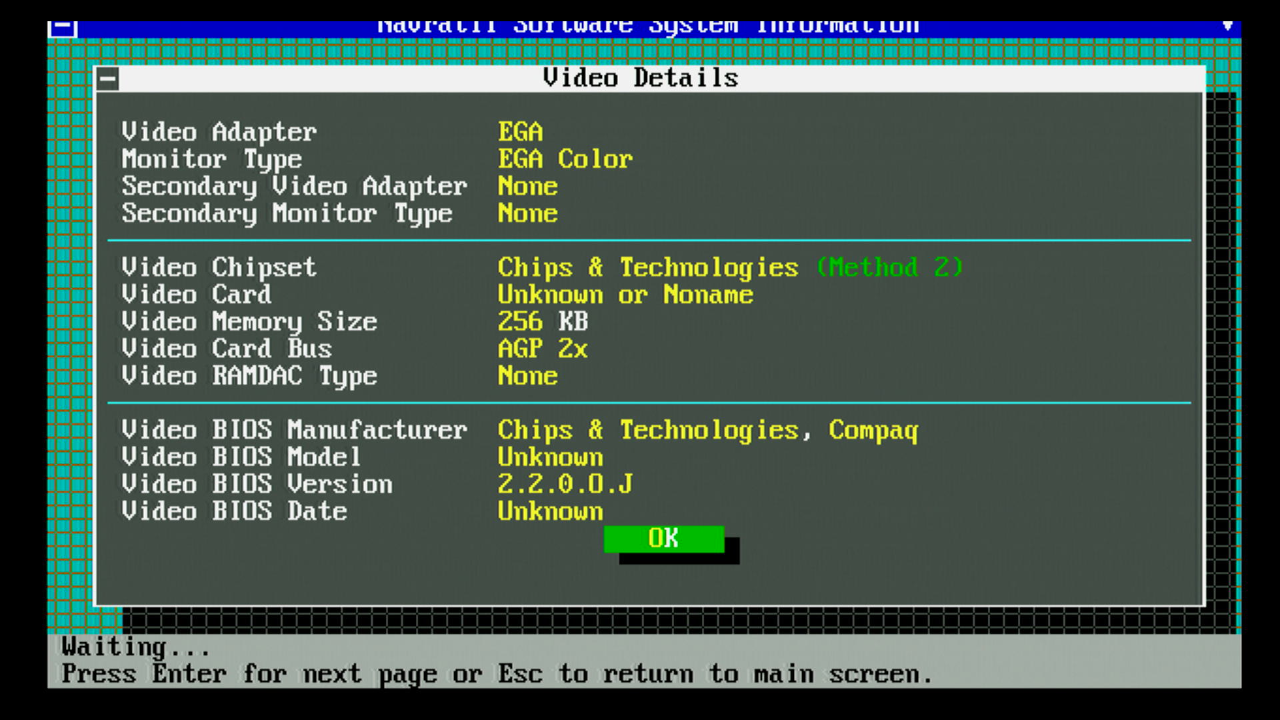Click the 2.2.0.0.J BIOS version value
Image resolution: width=1280 pixels, height=720 pixels.
point(565,484)
